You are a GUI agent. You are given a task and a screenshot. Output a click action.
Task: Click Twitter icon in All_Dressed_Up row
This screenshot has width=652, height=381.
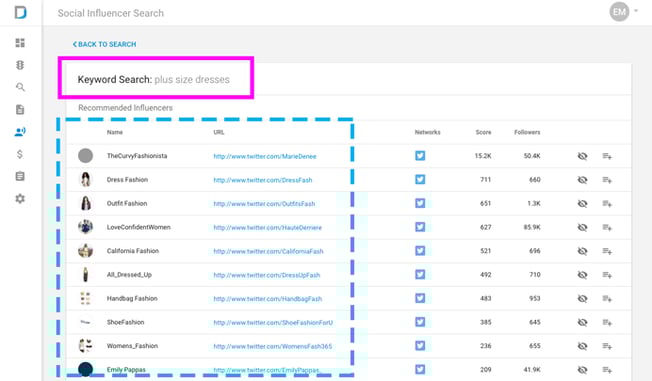[420, 274]
